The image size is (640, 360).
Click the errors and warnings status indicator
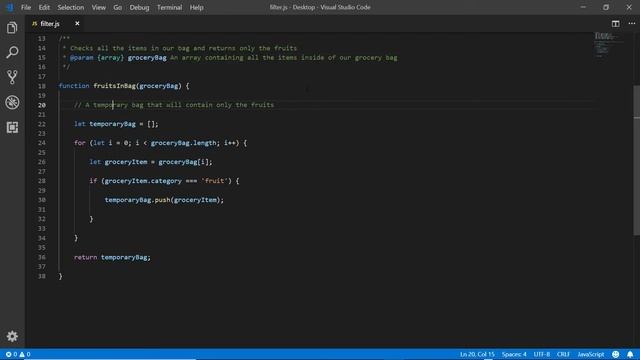click(18, 354)
